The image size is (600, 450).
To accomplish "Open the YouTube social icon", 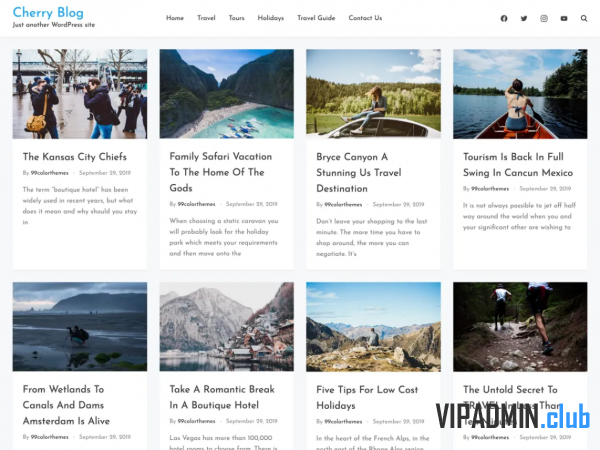I will [564, 18].
